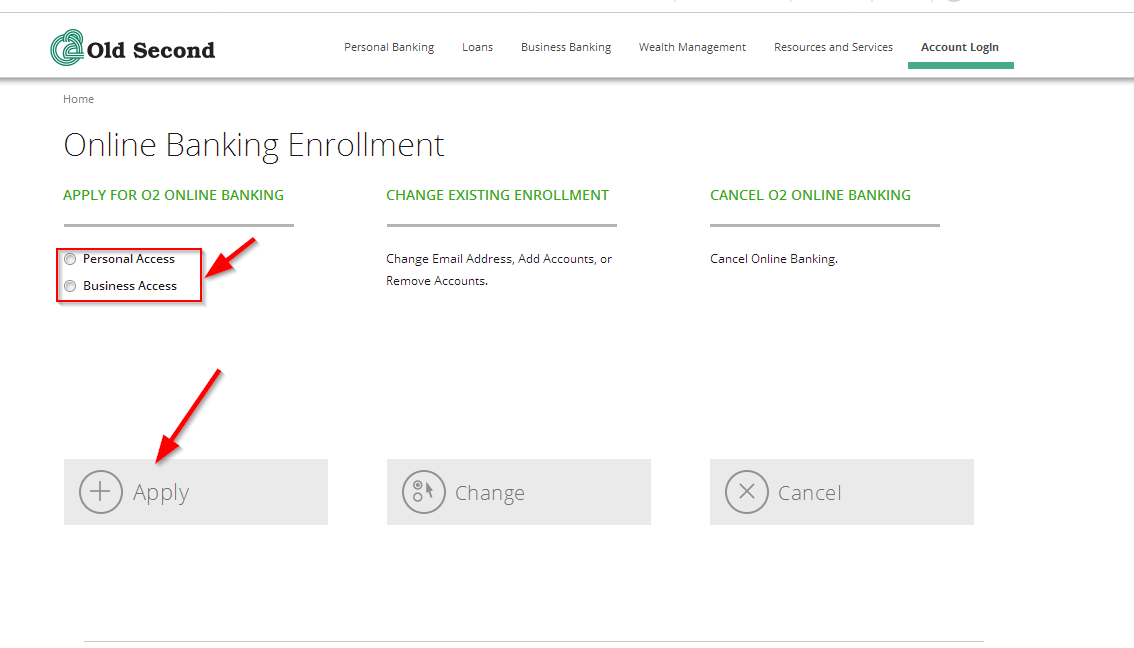Go to the Account Login tab

point(960,47)
